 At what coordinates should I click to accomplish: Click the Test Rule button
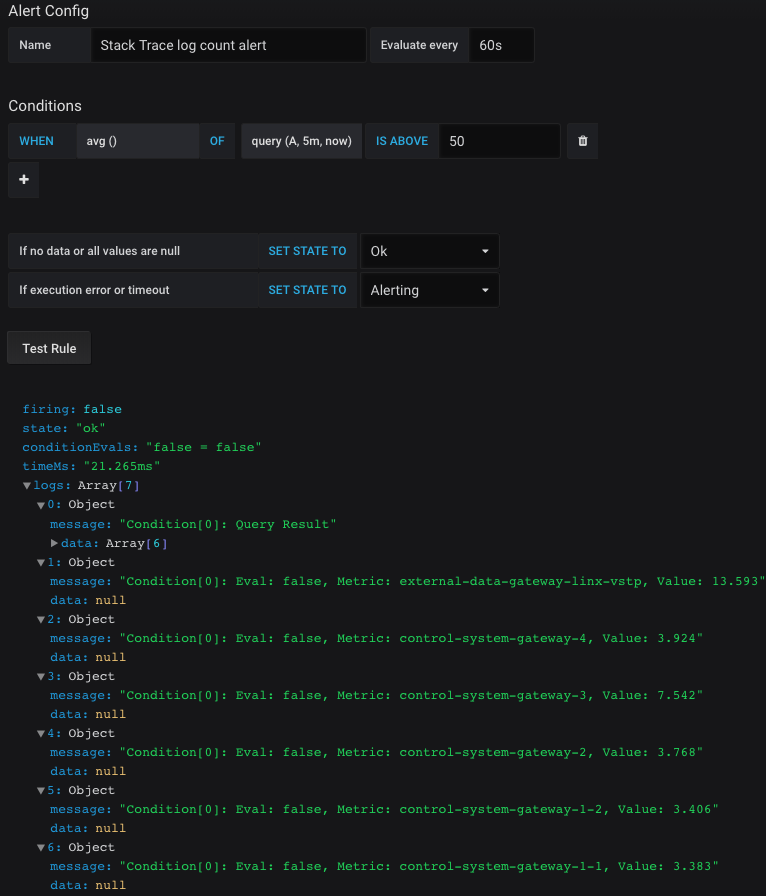coord(48,348)
